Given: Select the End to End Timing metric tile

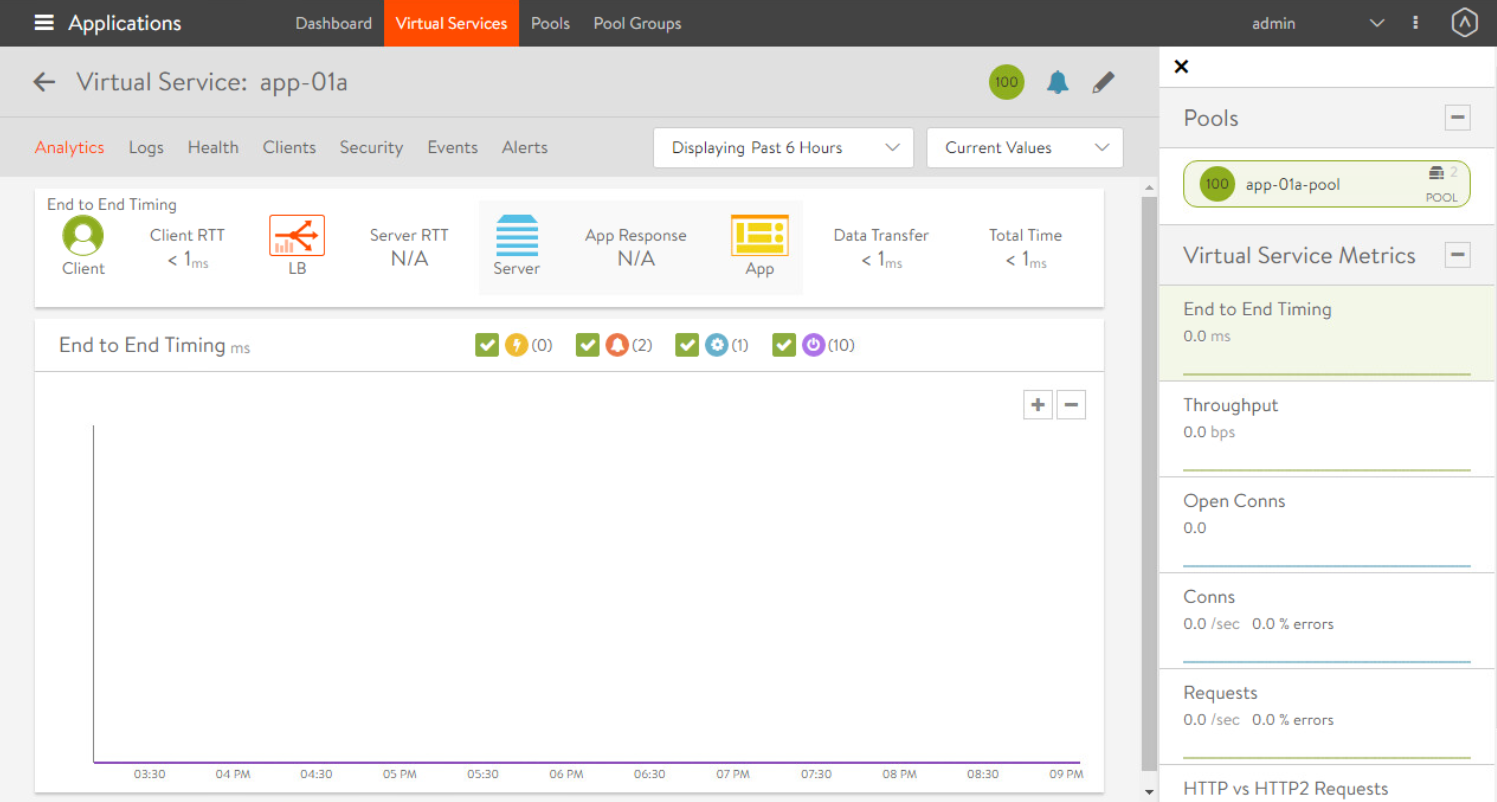Looking at the screenshot, I should click(x=1328, y=333).
